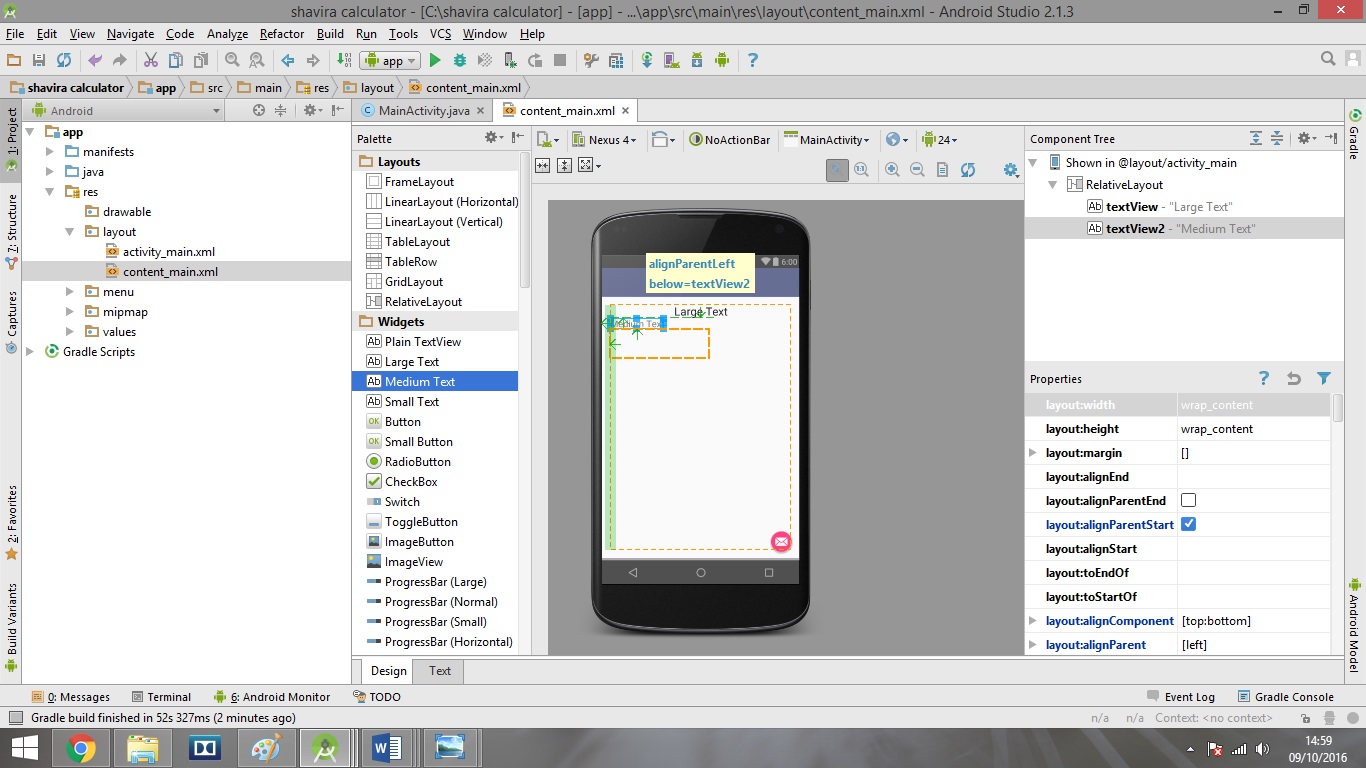Search everywhere with the top-right magnifier

pos(1329,60)
